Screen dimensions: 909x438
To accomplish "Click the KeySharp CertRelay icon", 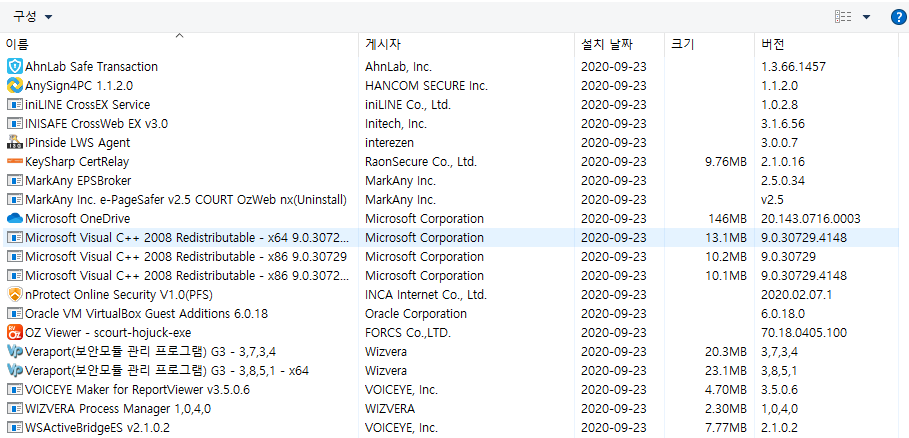I will [x=14, y=162].
